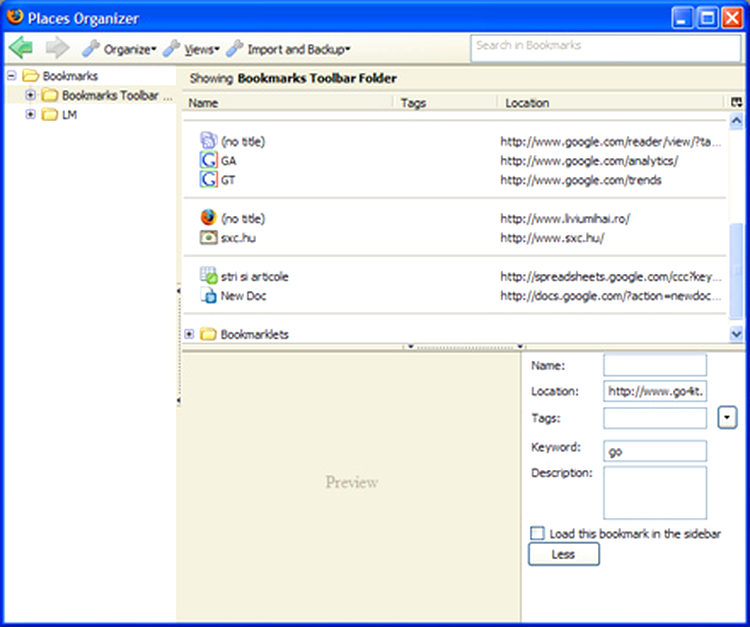
Task: Collapse the Bookmarks root tree node
Action: tap(11, 76)
